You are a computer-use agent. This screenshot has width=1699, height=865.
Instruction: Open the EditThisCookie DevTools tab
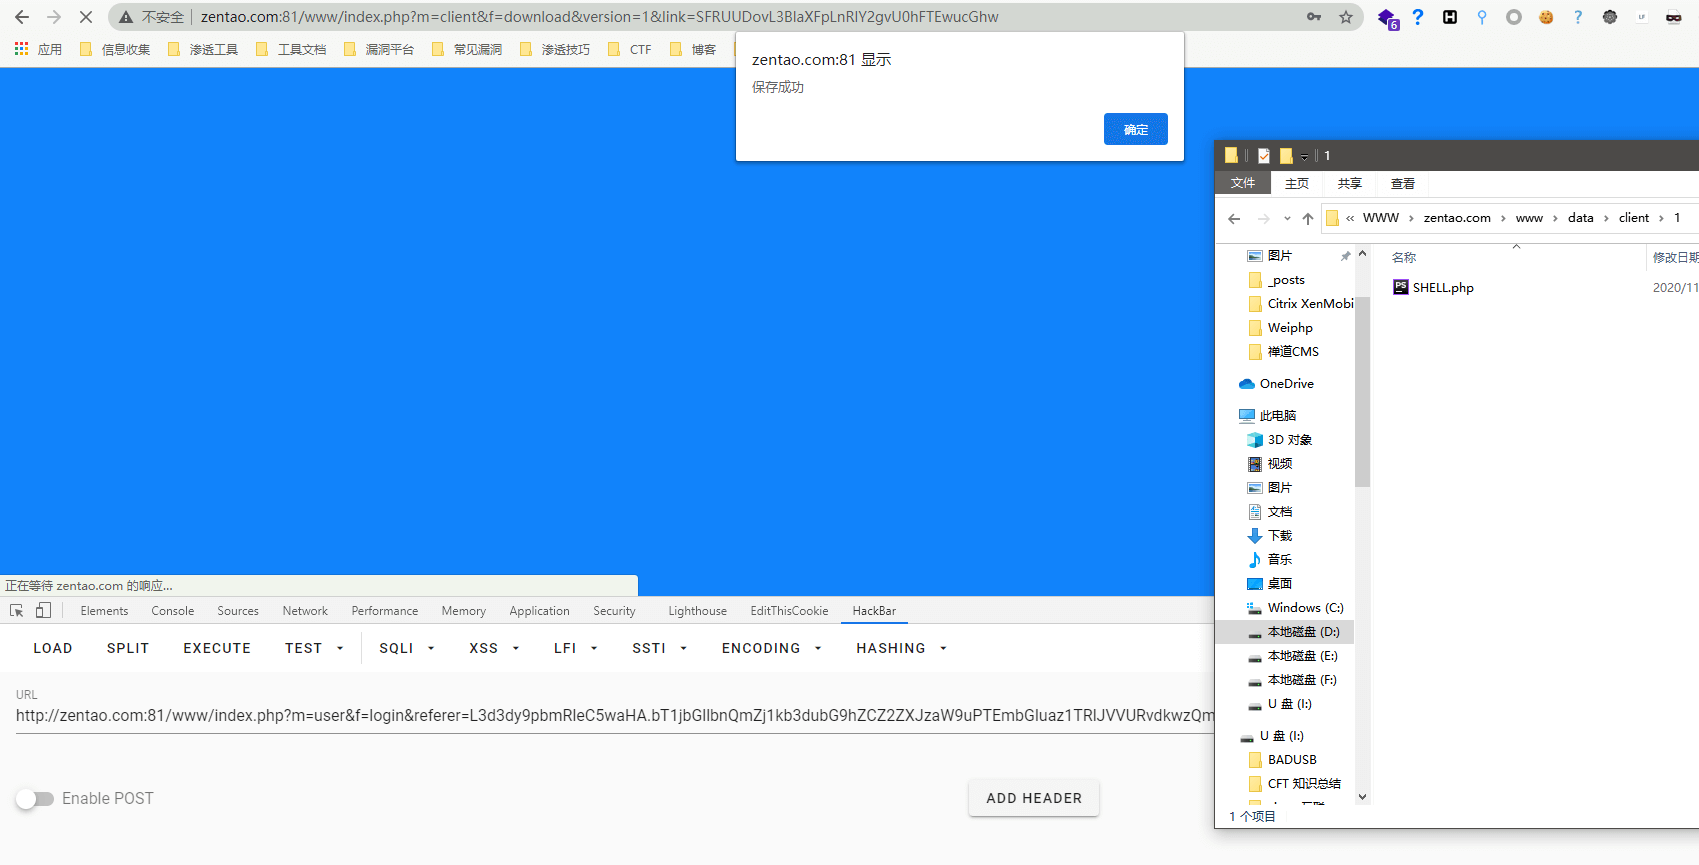click(789, 611)
